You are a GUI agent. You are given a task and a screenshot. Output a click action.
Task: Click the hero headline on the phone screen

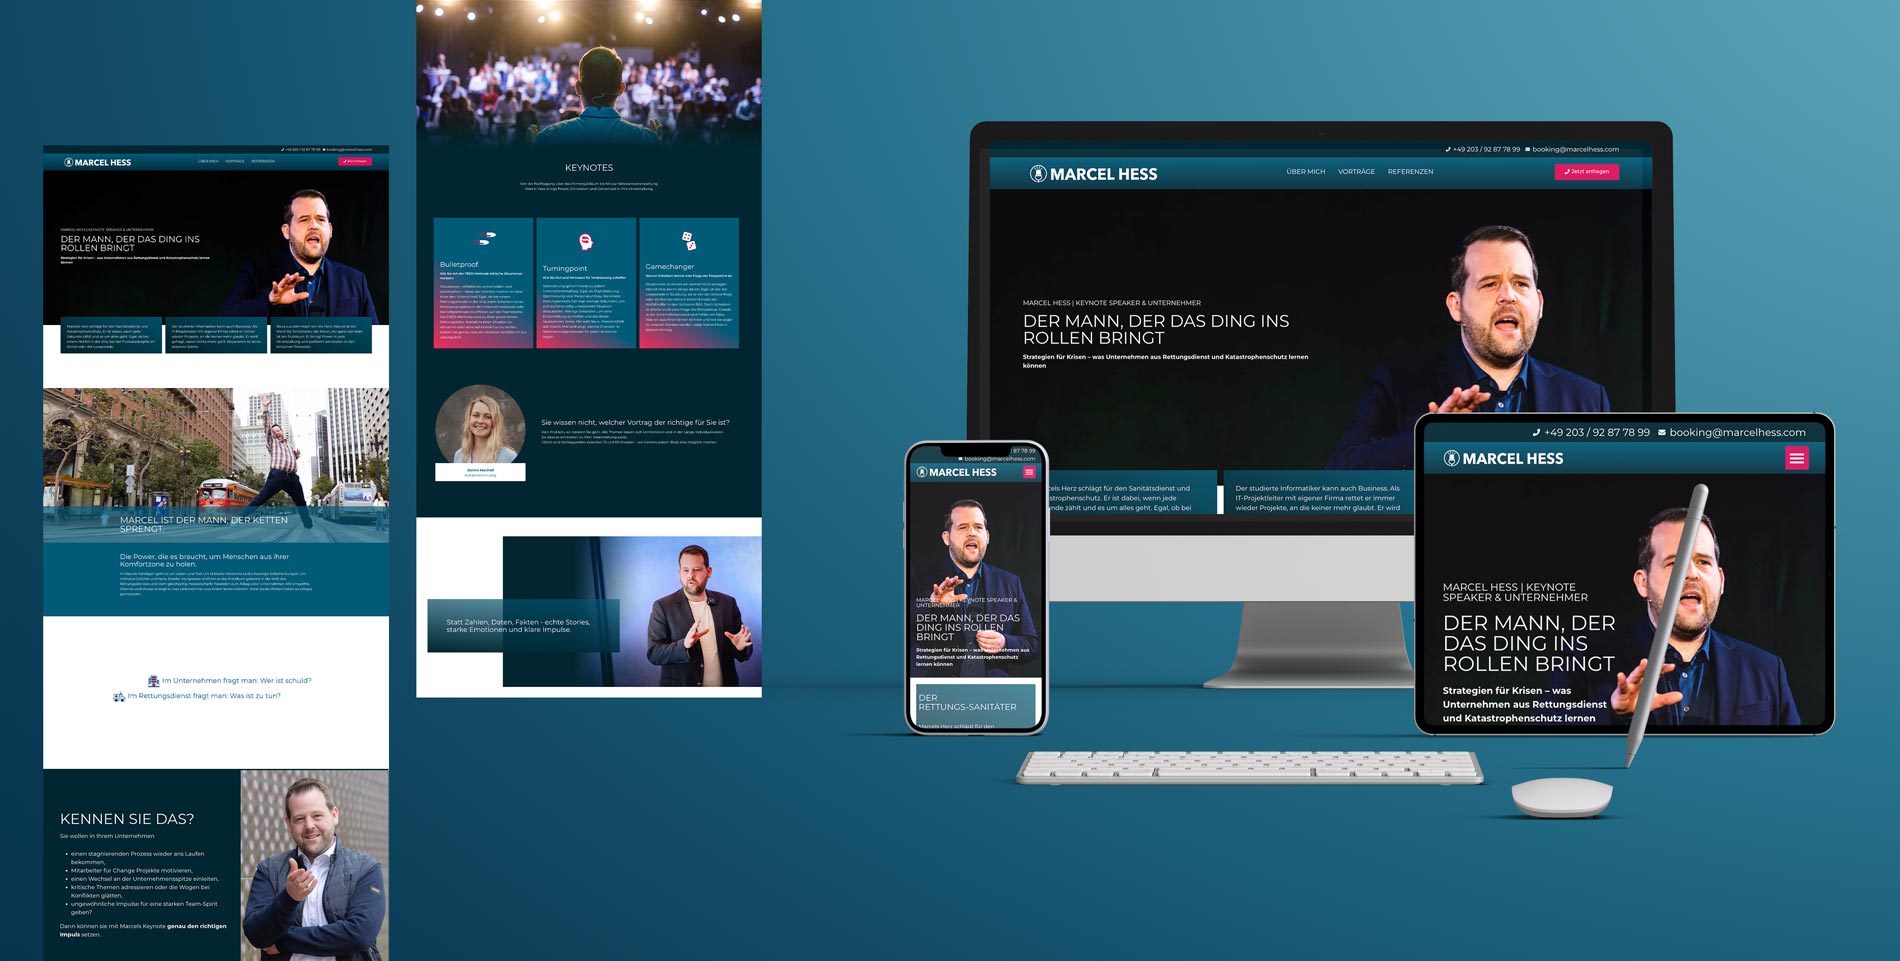(968, 627)
